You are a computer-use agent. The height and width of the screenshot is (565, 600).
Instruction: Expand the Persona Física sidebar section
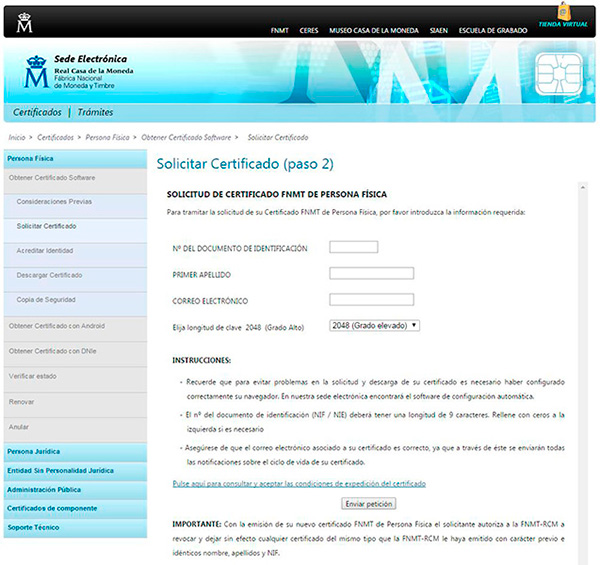tap(75, 159)
